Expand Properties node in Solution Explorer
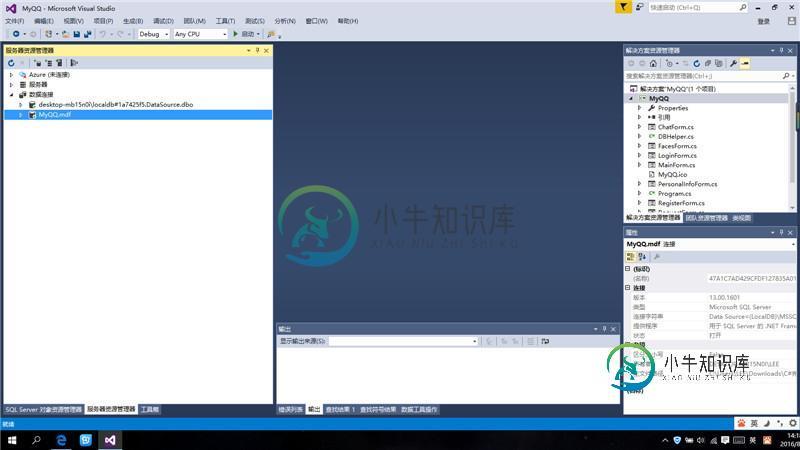 tap(639, 108)
